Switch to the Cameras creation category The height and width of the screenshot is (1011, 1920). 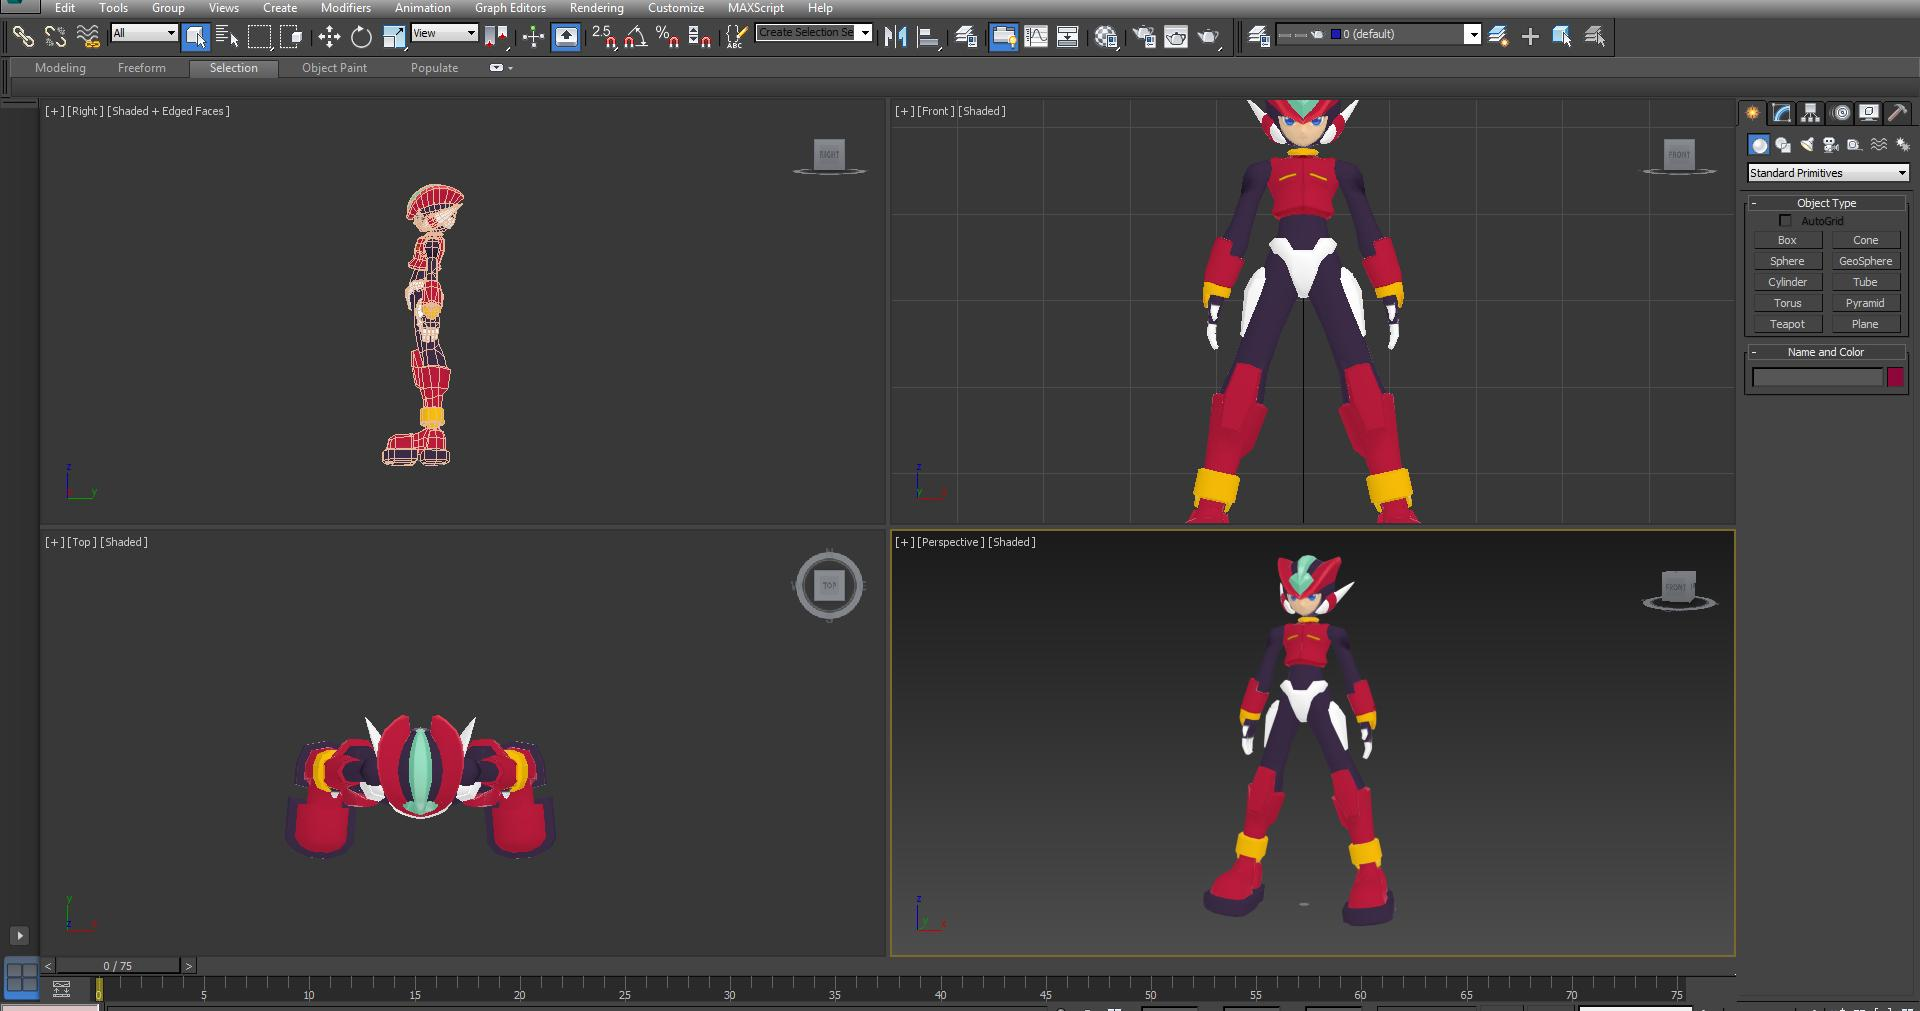(x=1831, y=145)
